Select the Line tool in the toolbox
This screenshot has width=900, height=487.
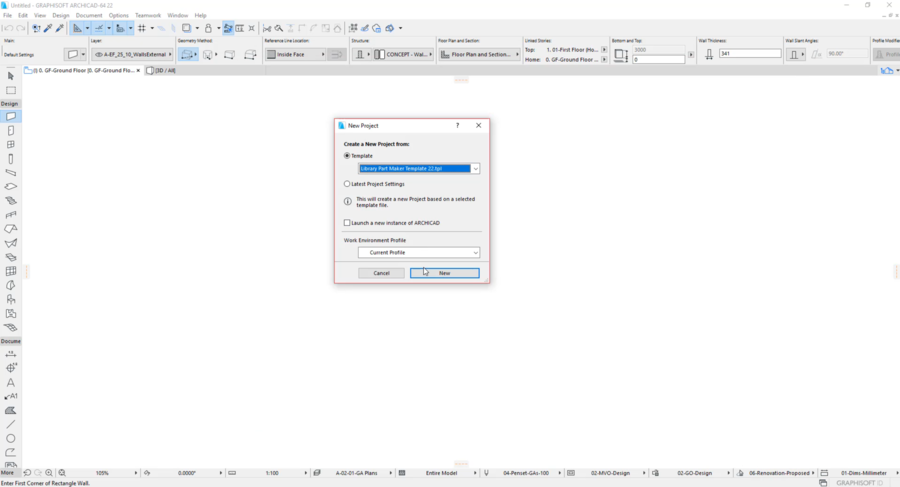tap(10, 424)
